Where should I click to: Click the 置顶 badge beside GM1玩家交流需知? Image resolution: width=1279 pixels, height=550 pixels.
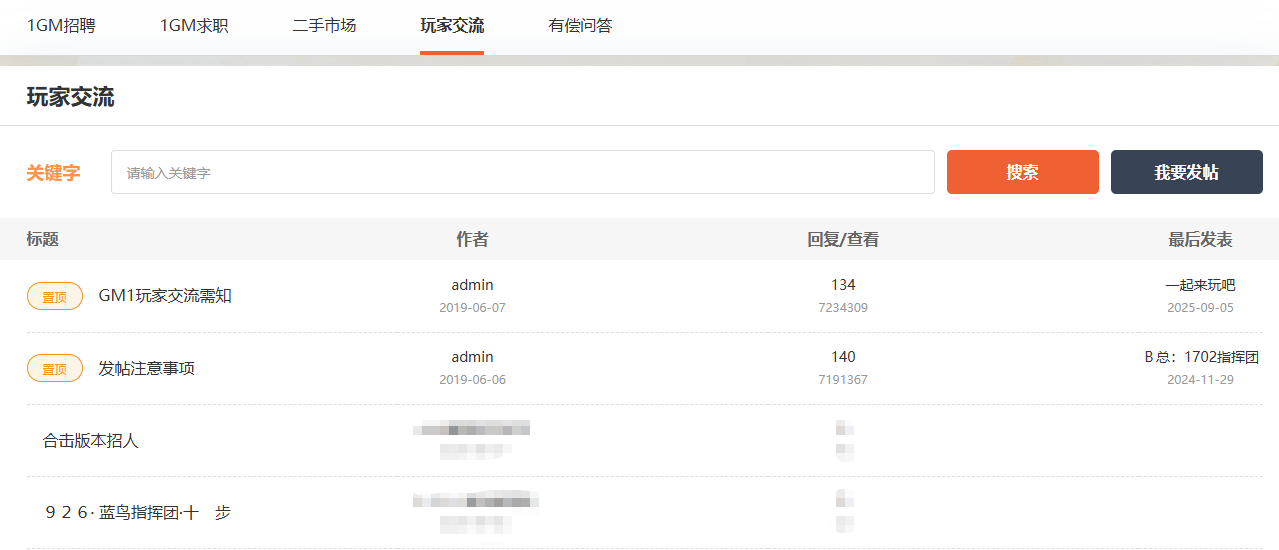[x=55, y=296]
